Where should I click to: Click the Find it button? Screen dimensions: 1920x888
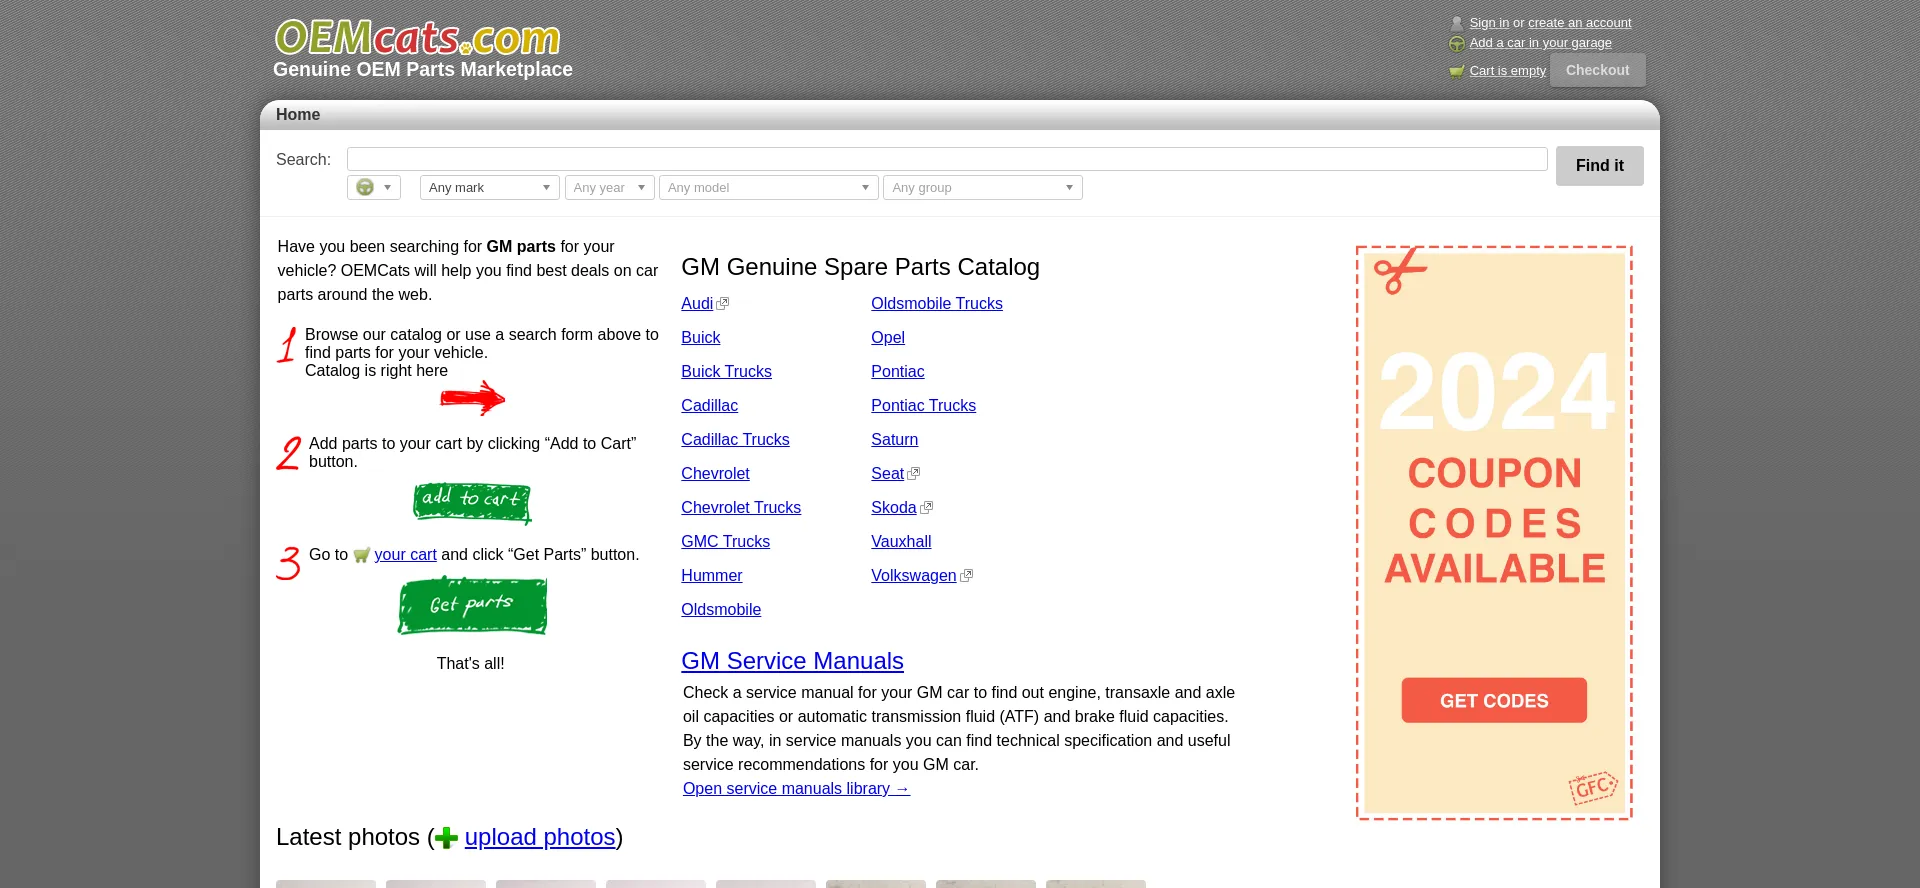1600,166
